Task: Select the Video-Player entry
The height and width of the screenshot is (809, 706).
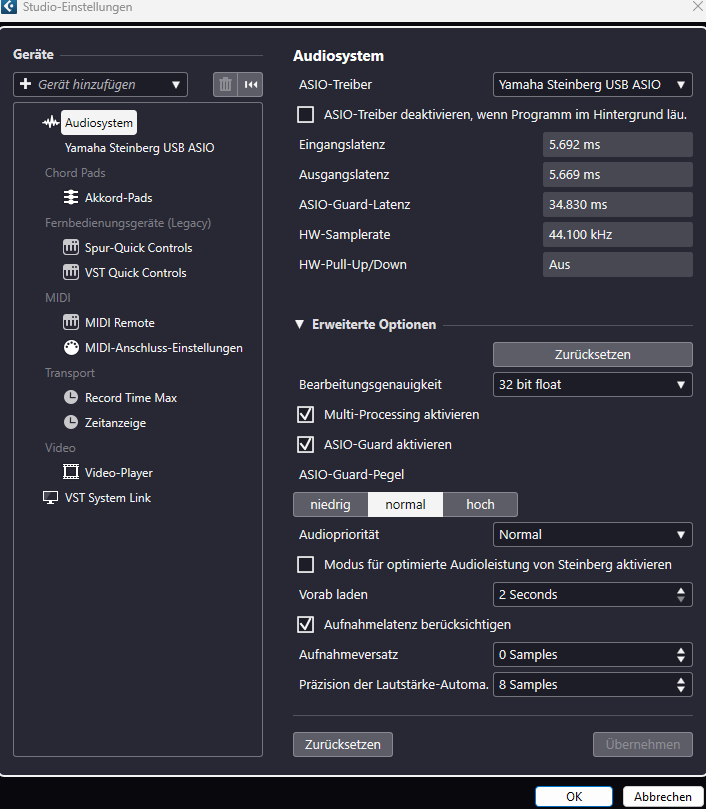Action: click(x=118, y=473)
